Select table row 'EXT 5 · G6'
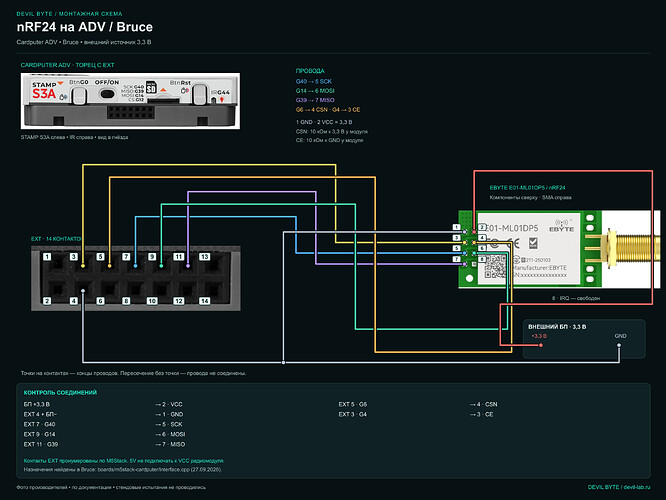 point(353,404)
